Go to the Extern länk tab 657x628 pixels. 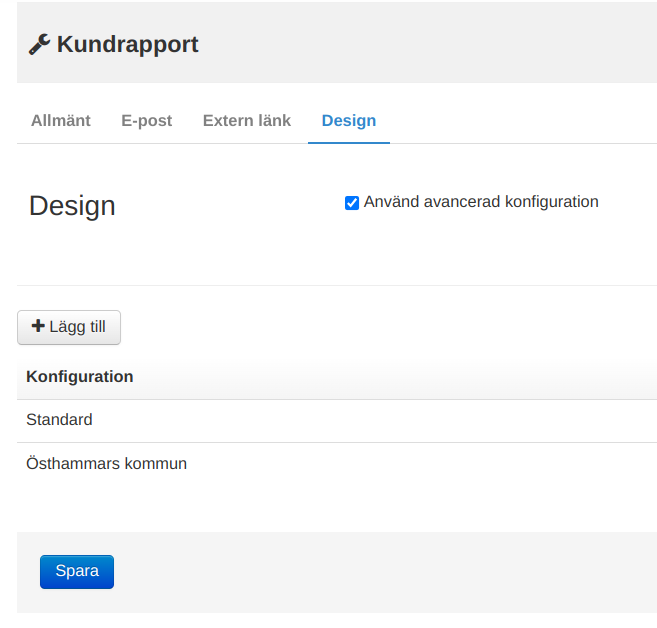click(x=247, y=121)
